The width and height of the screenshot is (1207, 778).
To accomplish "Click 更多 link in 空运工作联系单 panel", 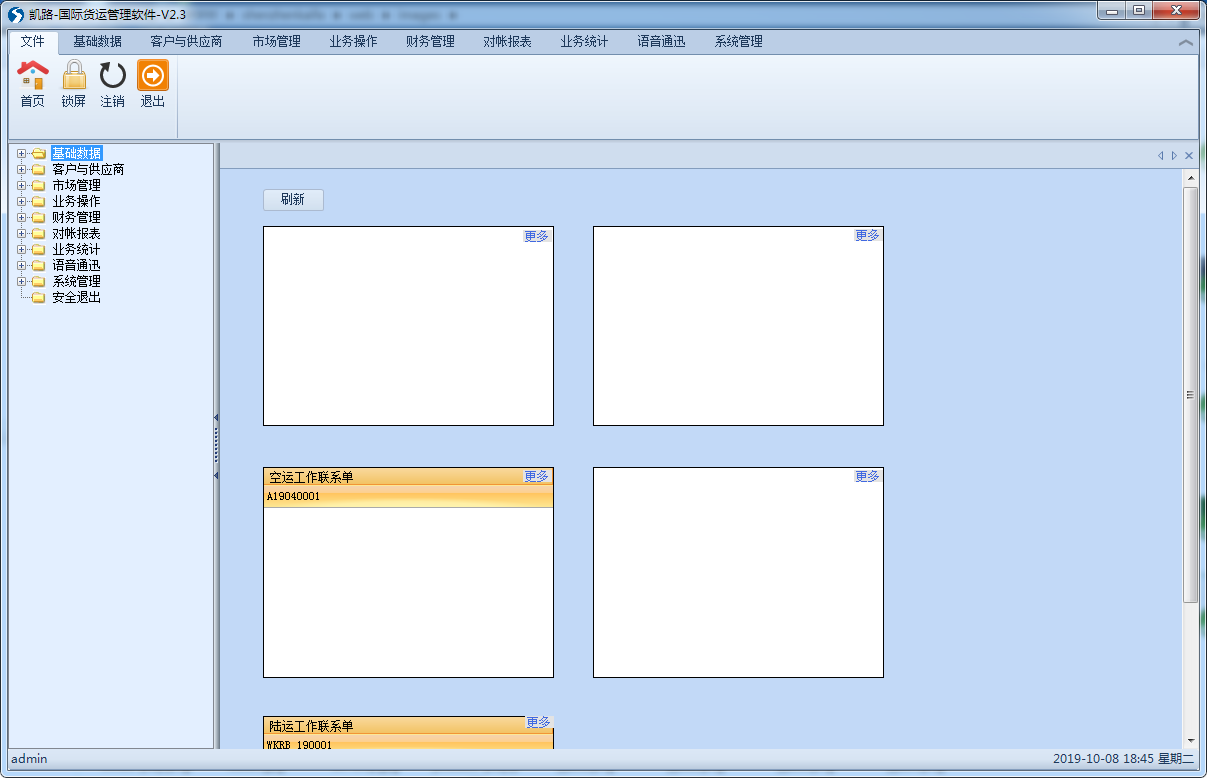I will (536, 477).
